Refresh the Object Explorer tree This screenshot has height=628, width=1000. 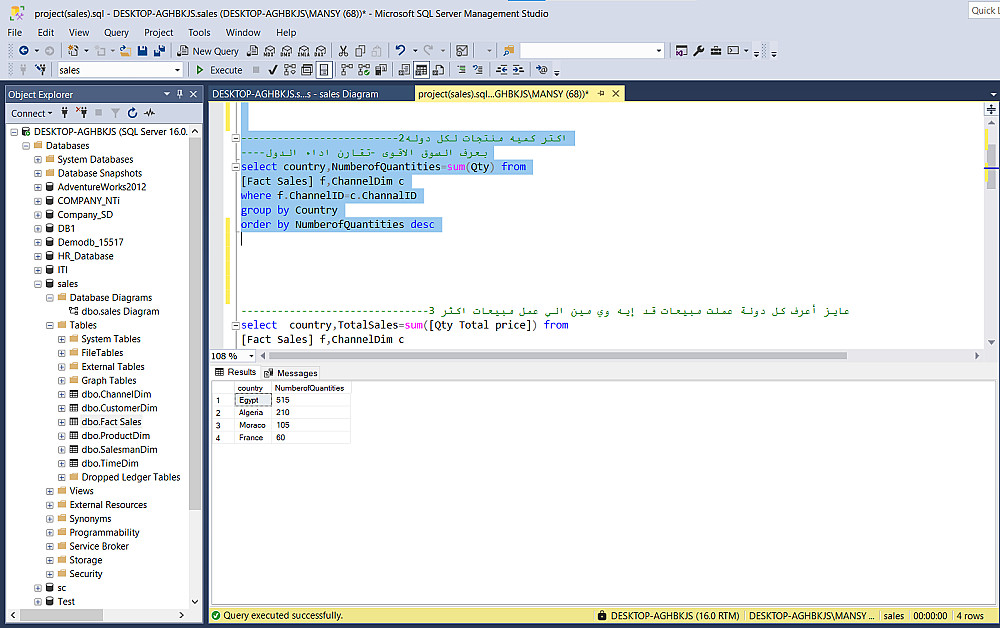point(132,113)
